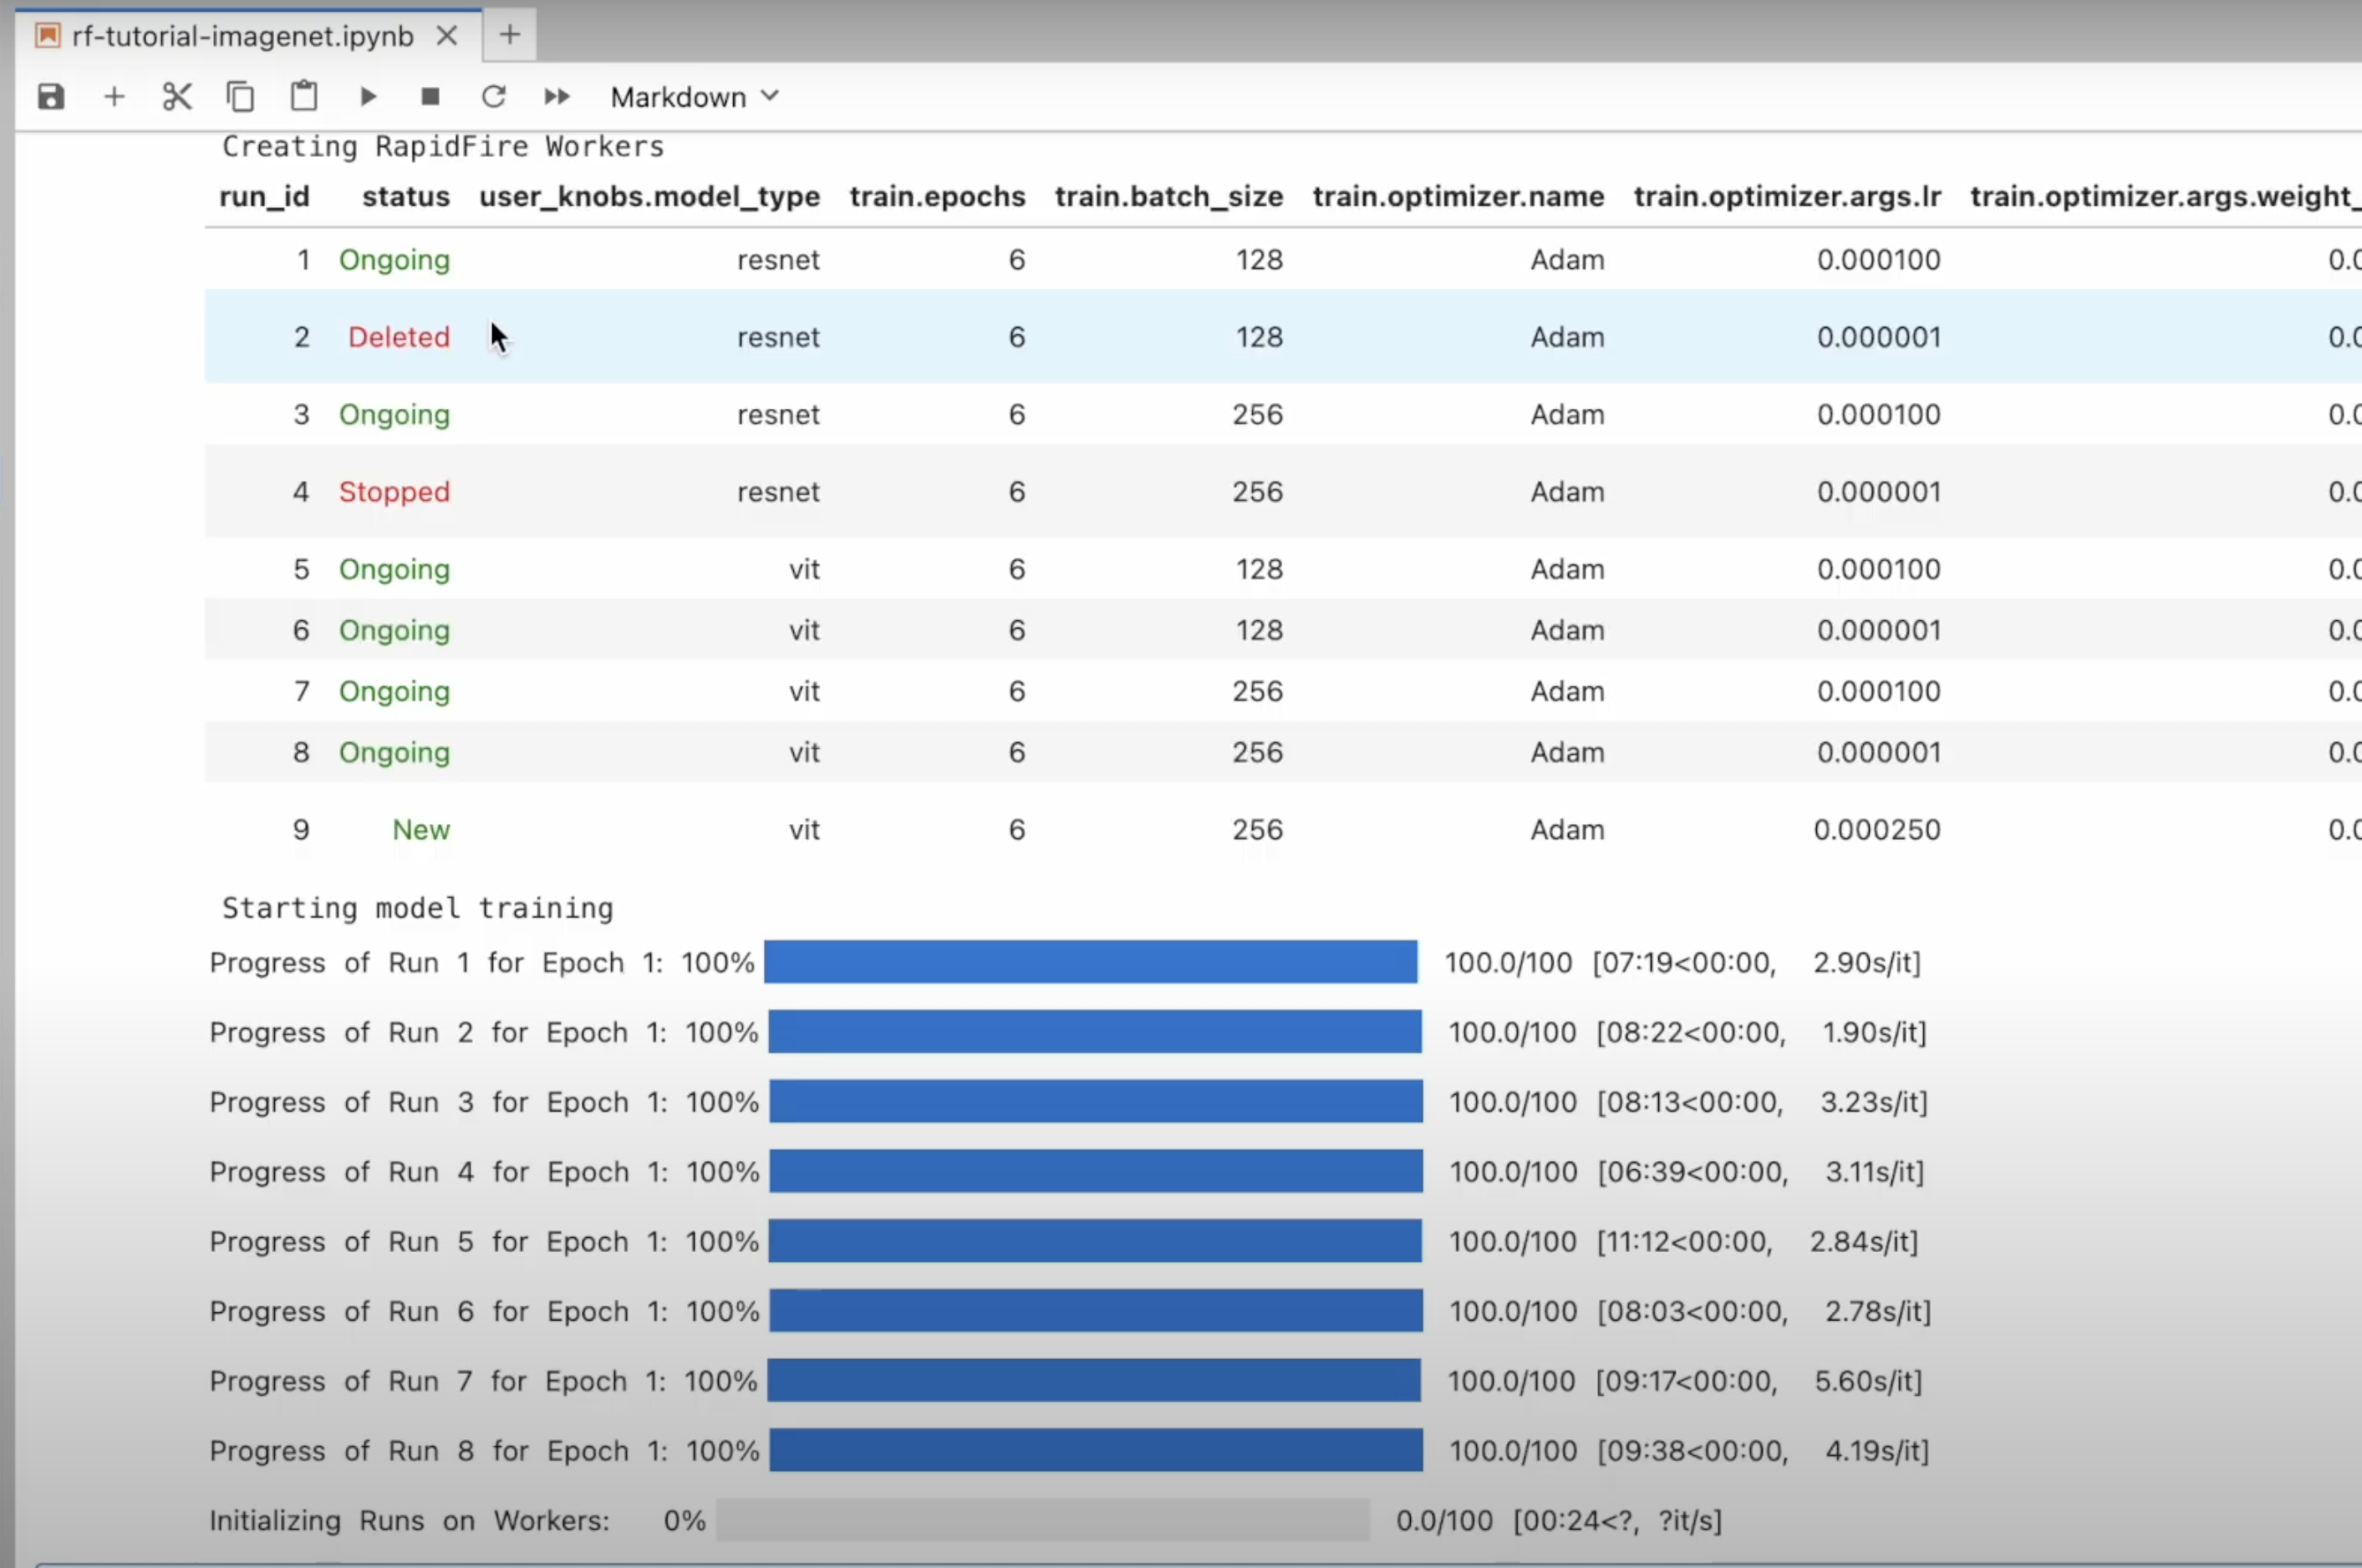Click the vit model type in run 5
The image size is (2362, 1568).
coord(804,569)
